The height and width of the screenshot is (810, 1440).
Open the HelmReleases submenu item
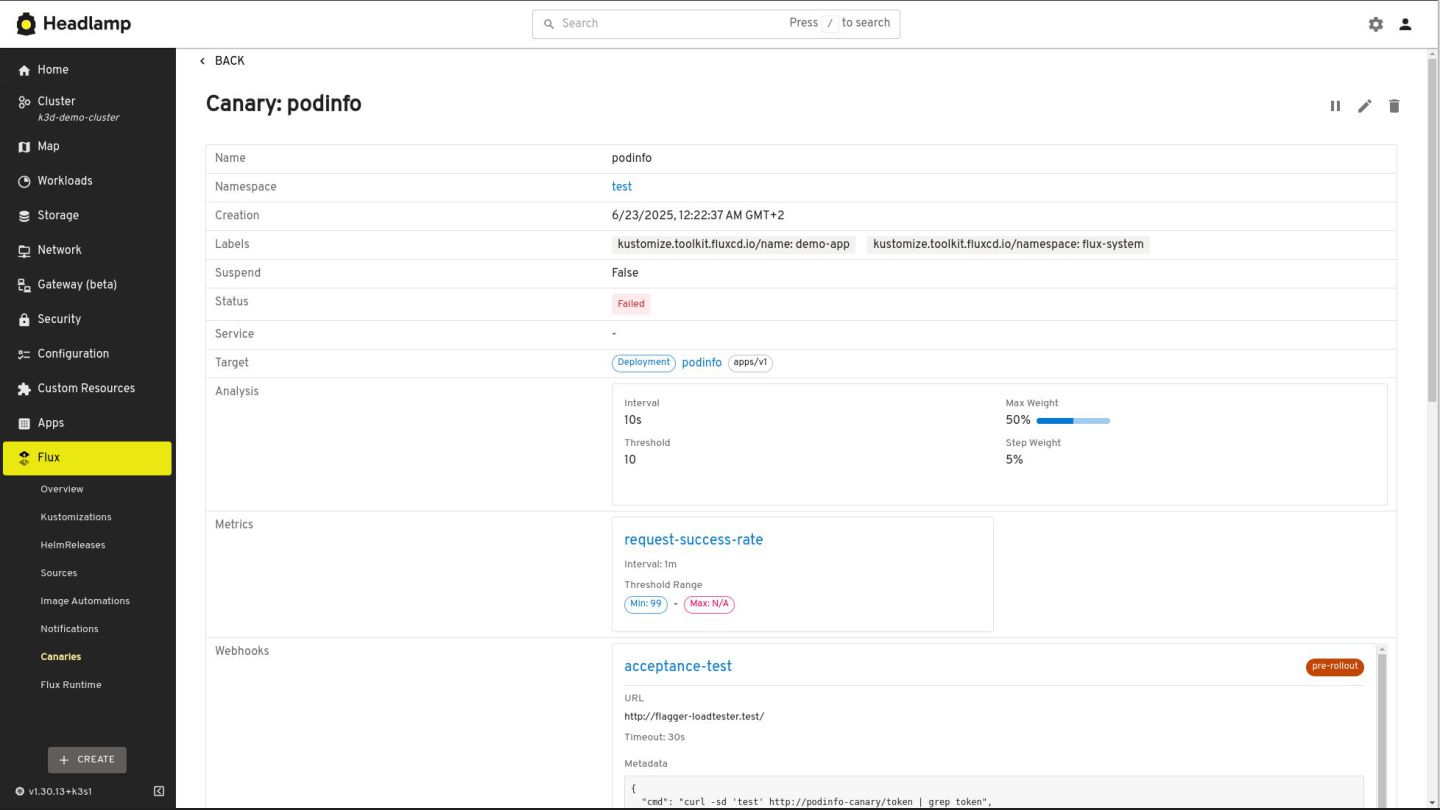pyautogui.click(x=73, y=545)
